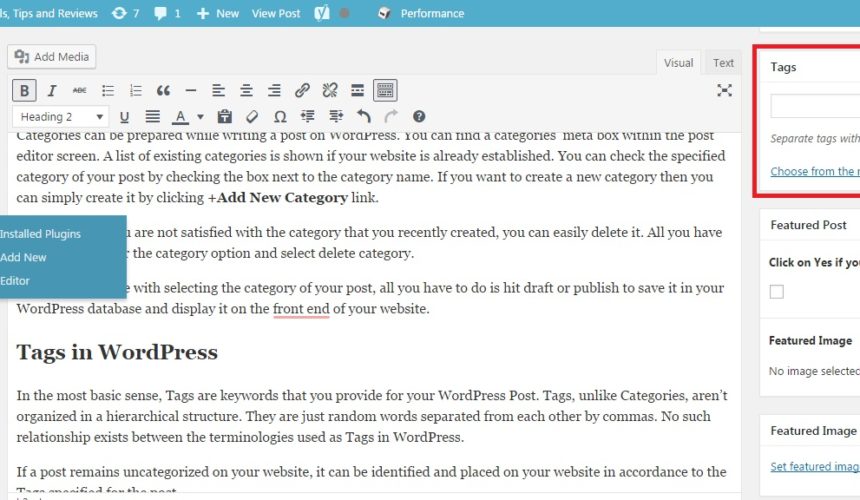Insert a numbered list
This screenshot has height=500, width=860.
tap(135, 90)
